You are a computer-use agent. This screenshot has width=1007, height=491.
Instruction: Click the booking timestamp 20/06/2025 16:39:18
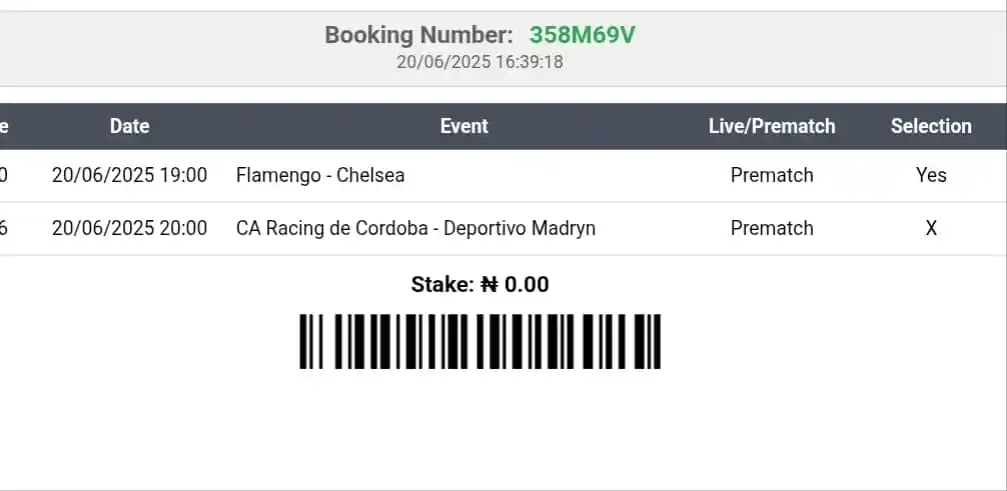[x=480, y=62]
